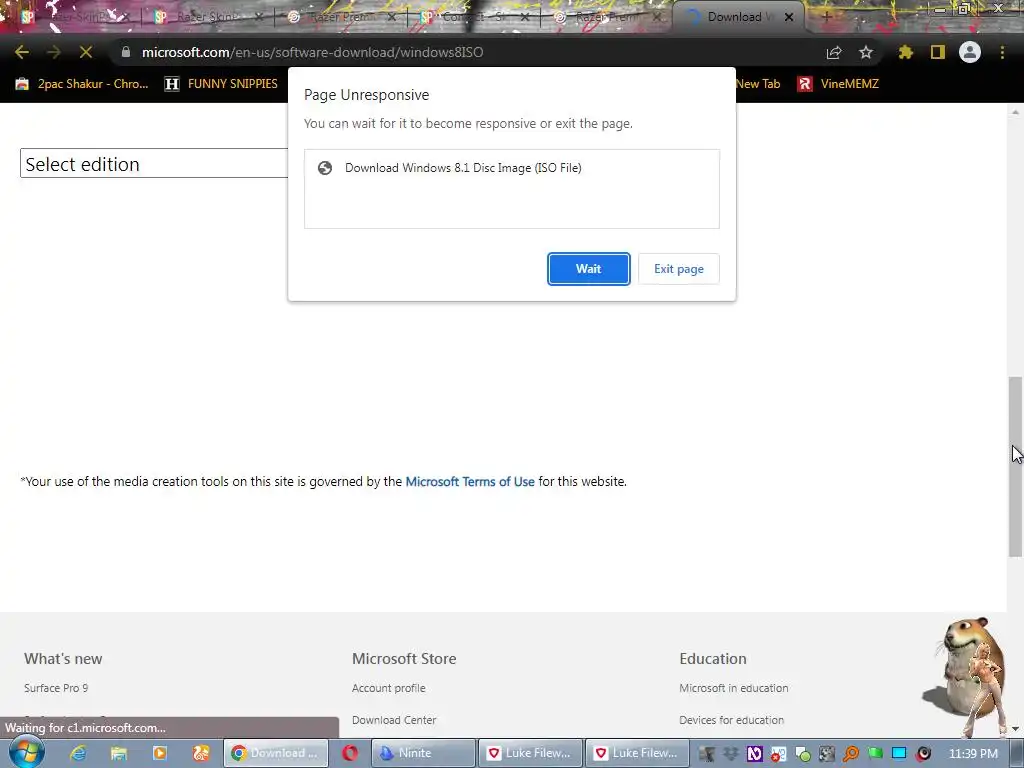Click the page vertical scrollbar thumb

(x=1015, y=466)
